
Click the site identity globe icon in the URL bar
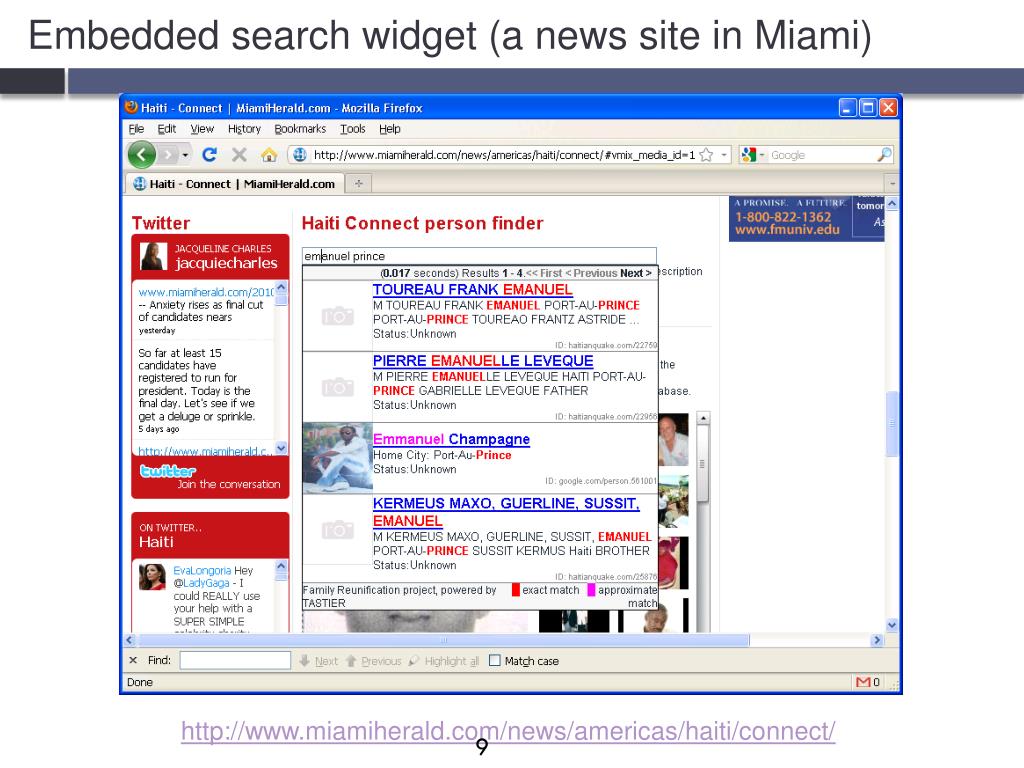pos(299,155)
